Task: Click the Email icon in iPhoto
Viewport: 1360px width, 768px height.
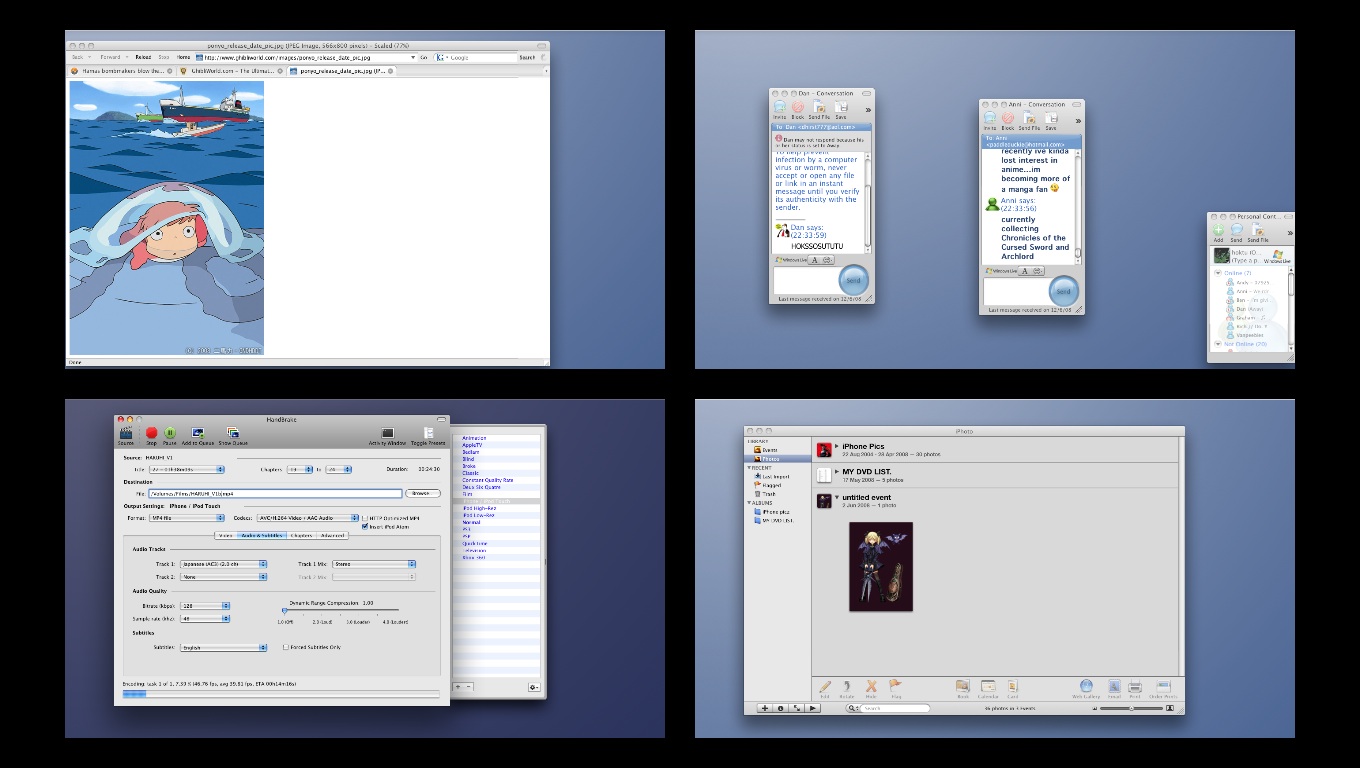Action: pos(1113,688)
